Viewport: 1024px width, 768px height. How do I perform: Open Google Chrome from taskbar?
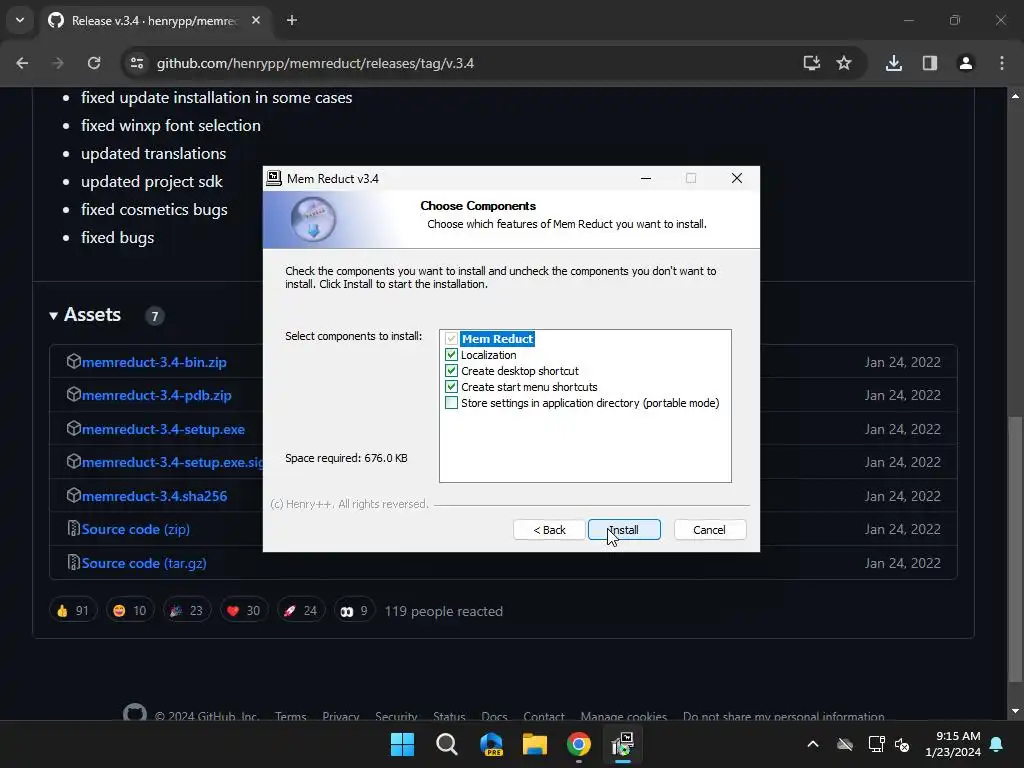pos(579,744)
